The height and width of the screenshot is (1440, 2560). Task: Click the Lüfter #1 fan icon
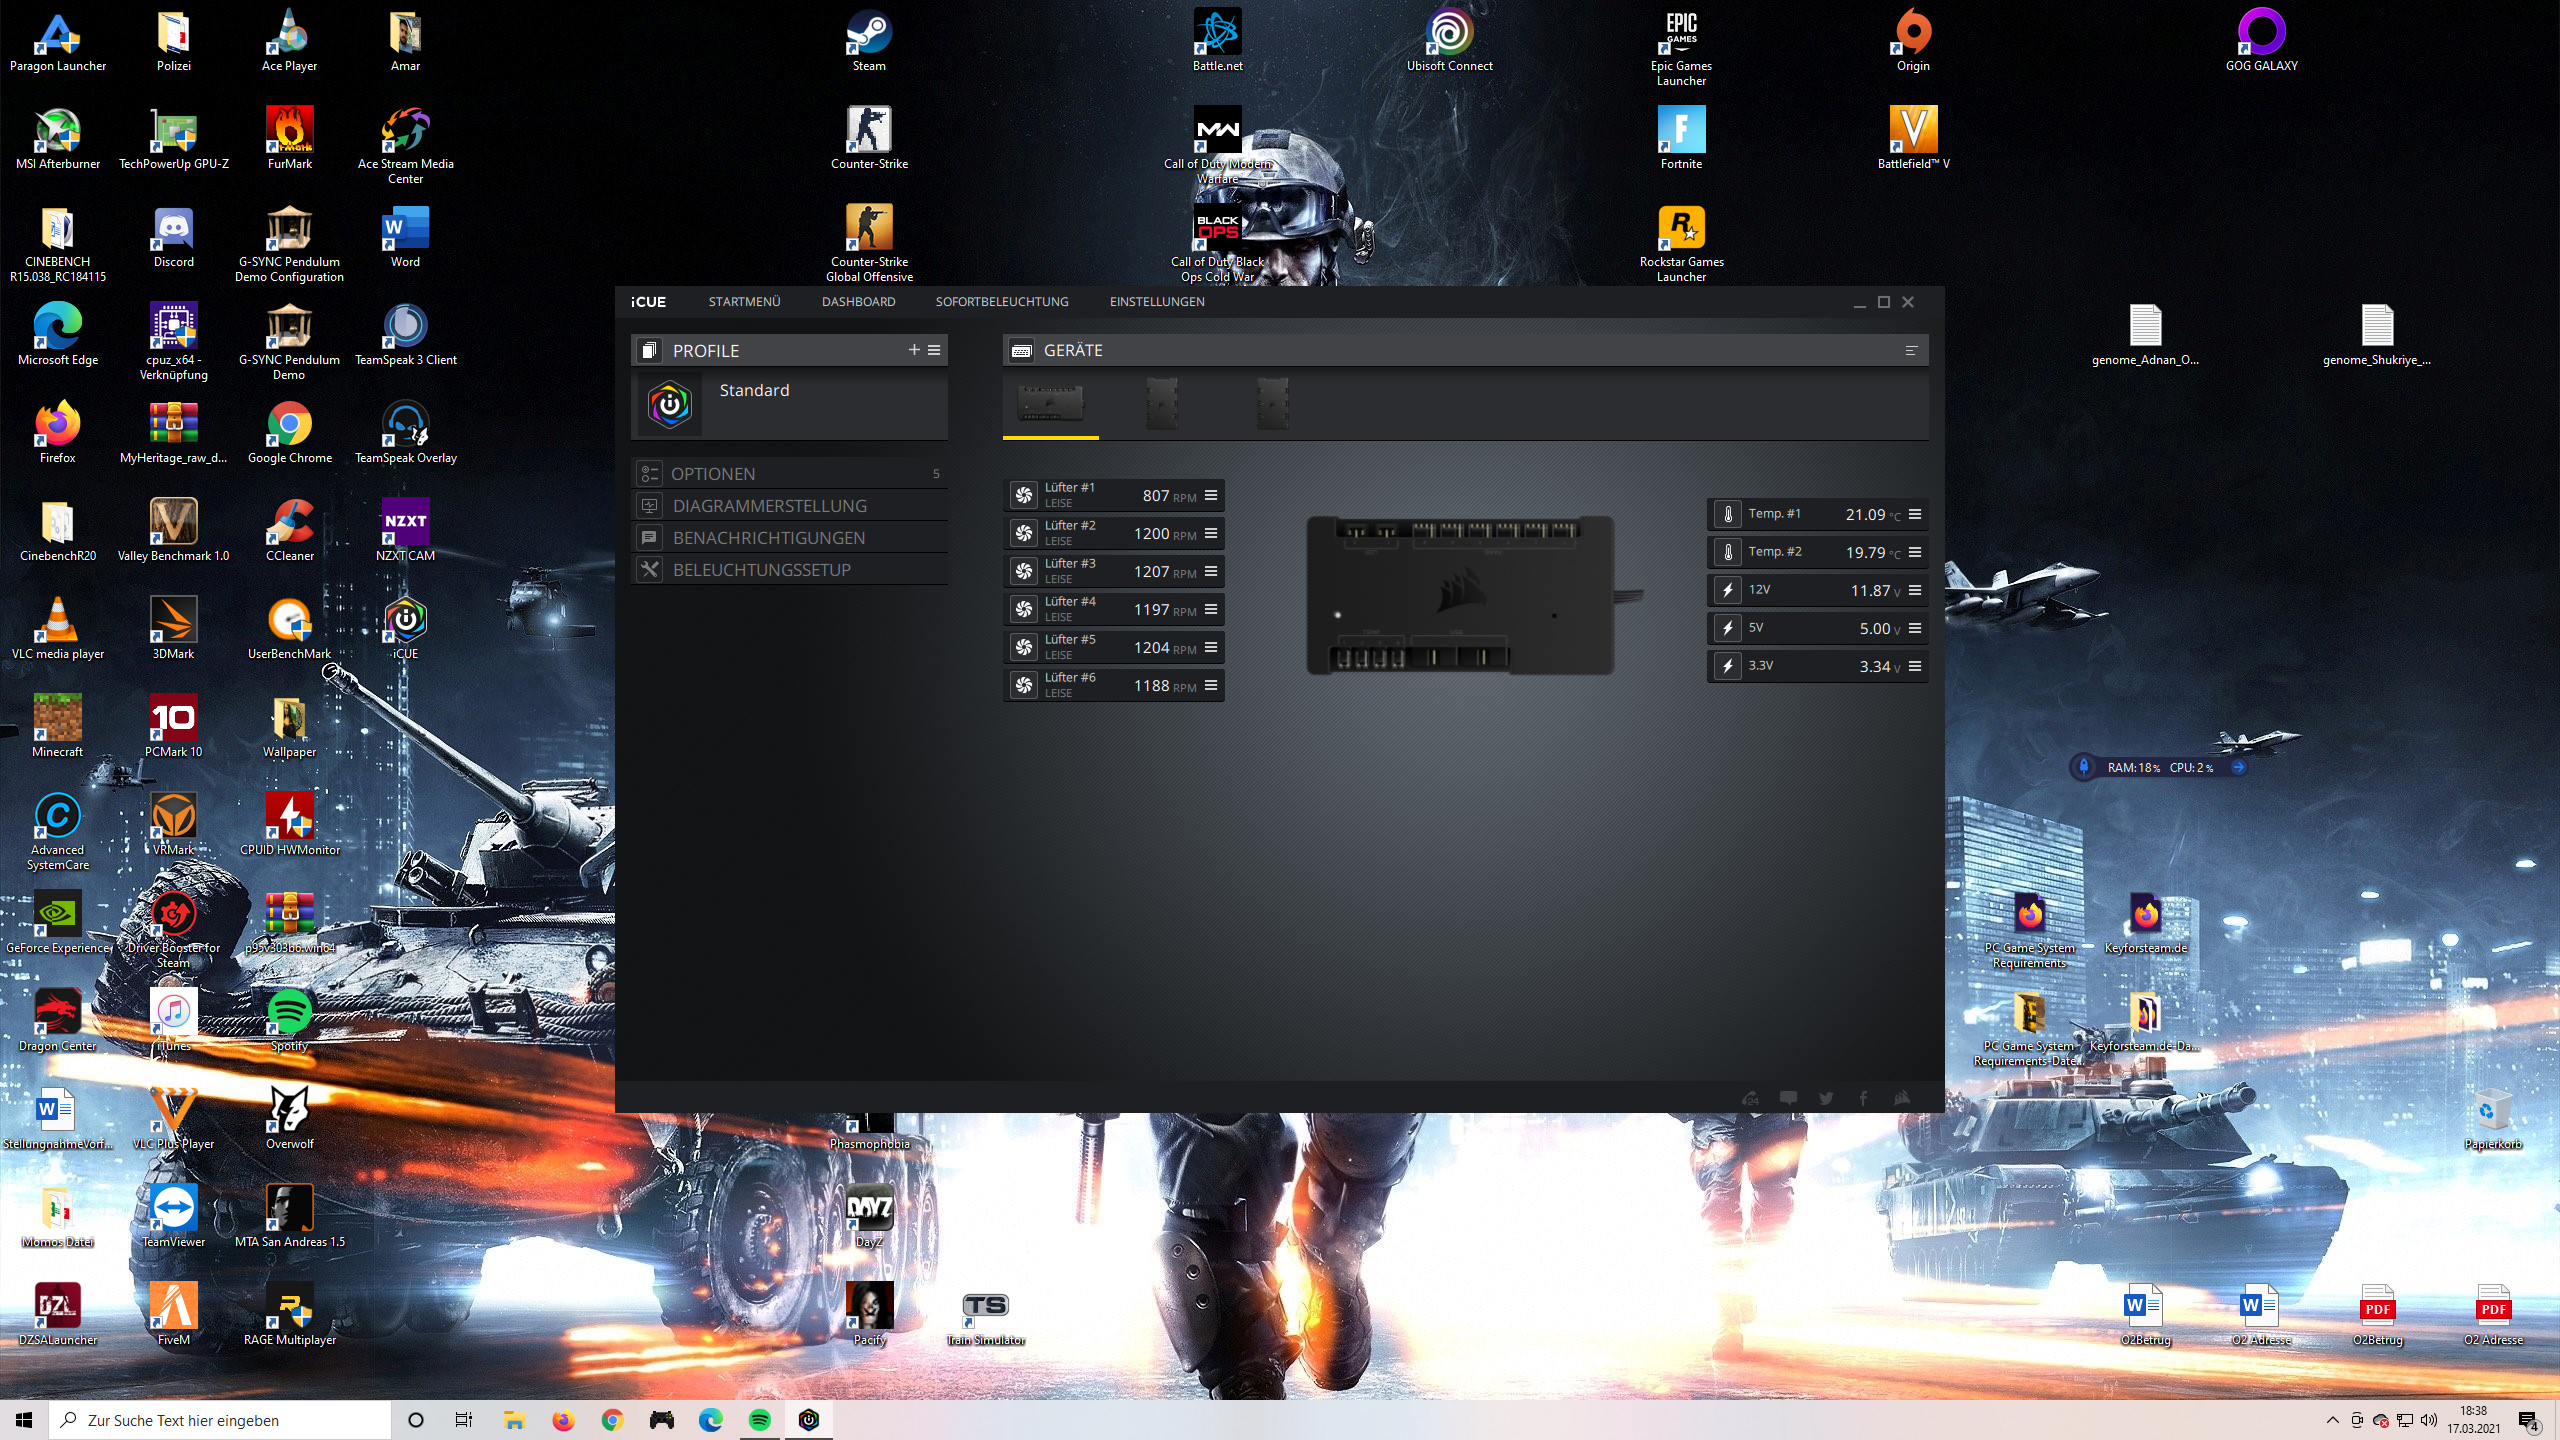pos(1023,495)
